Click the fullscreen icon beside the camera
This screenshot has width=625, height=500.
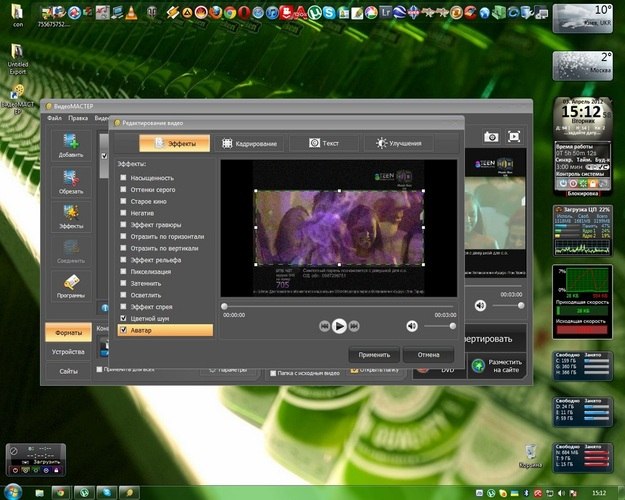(514, 136)
